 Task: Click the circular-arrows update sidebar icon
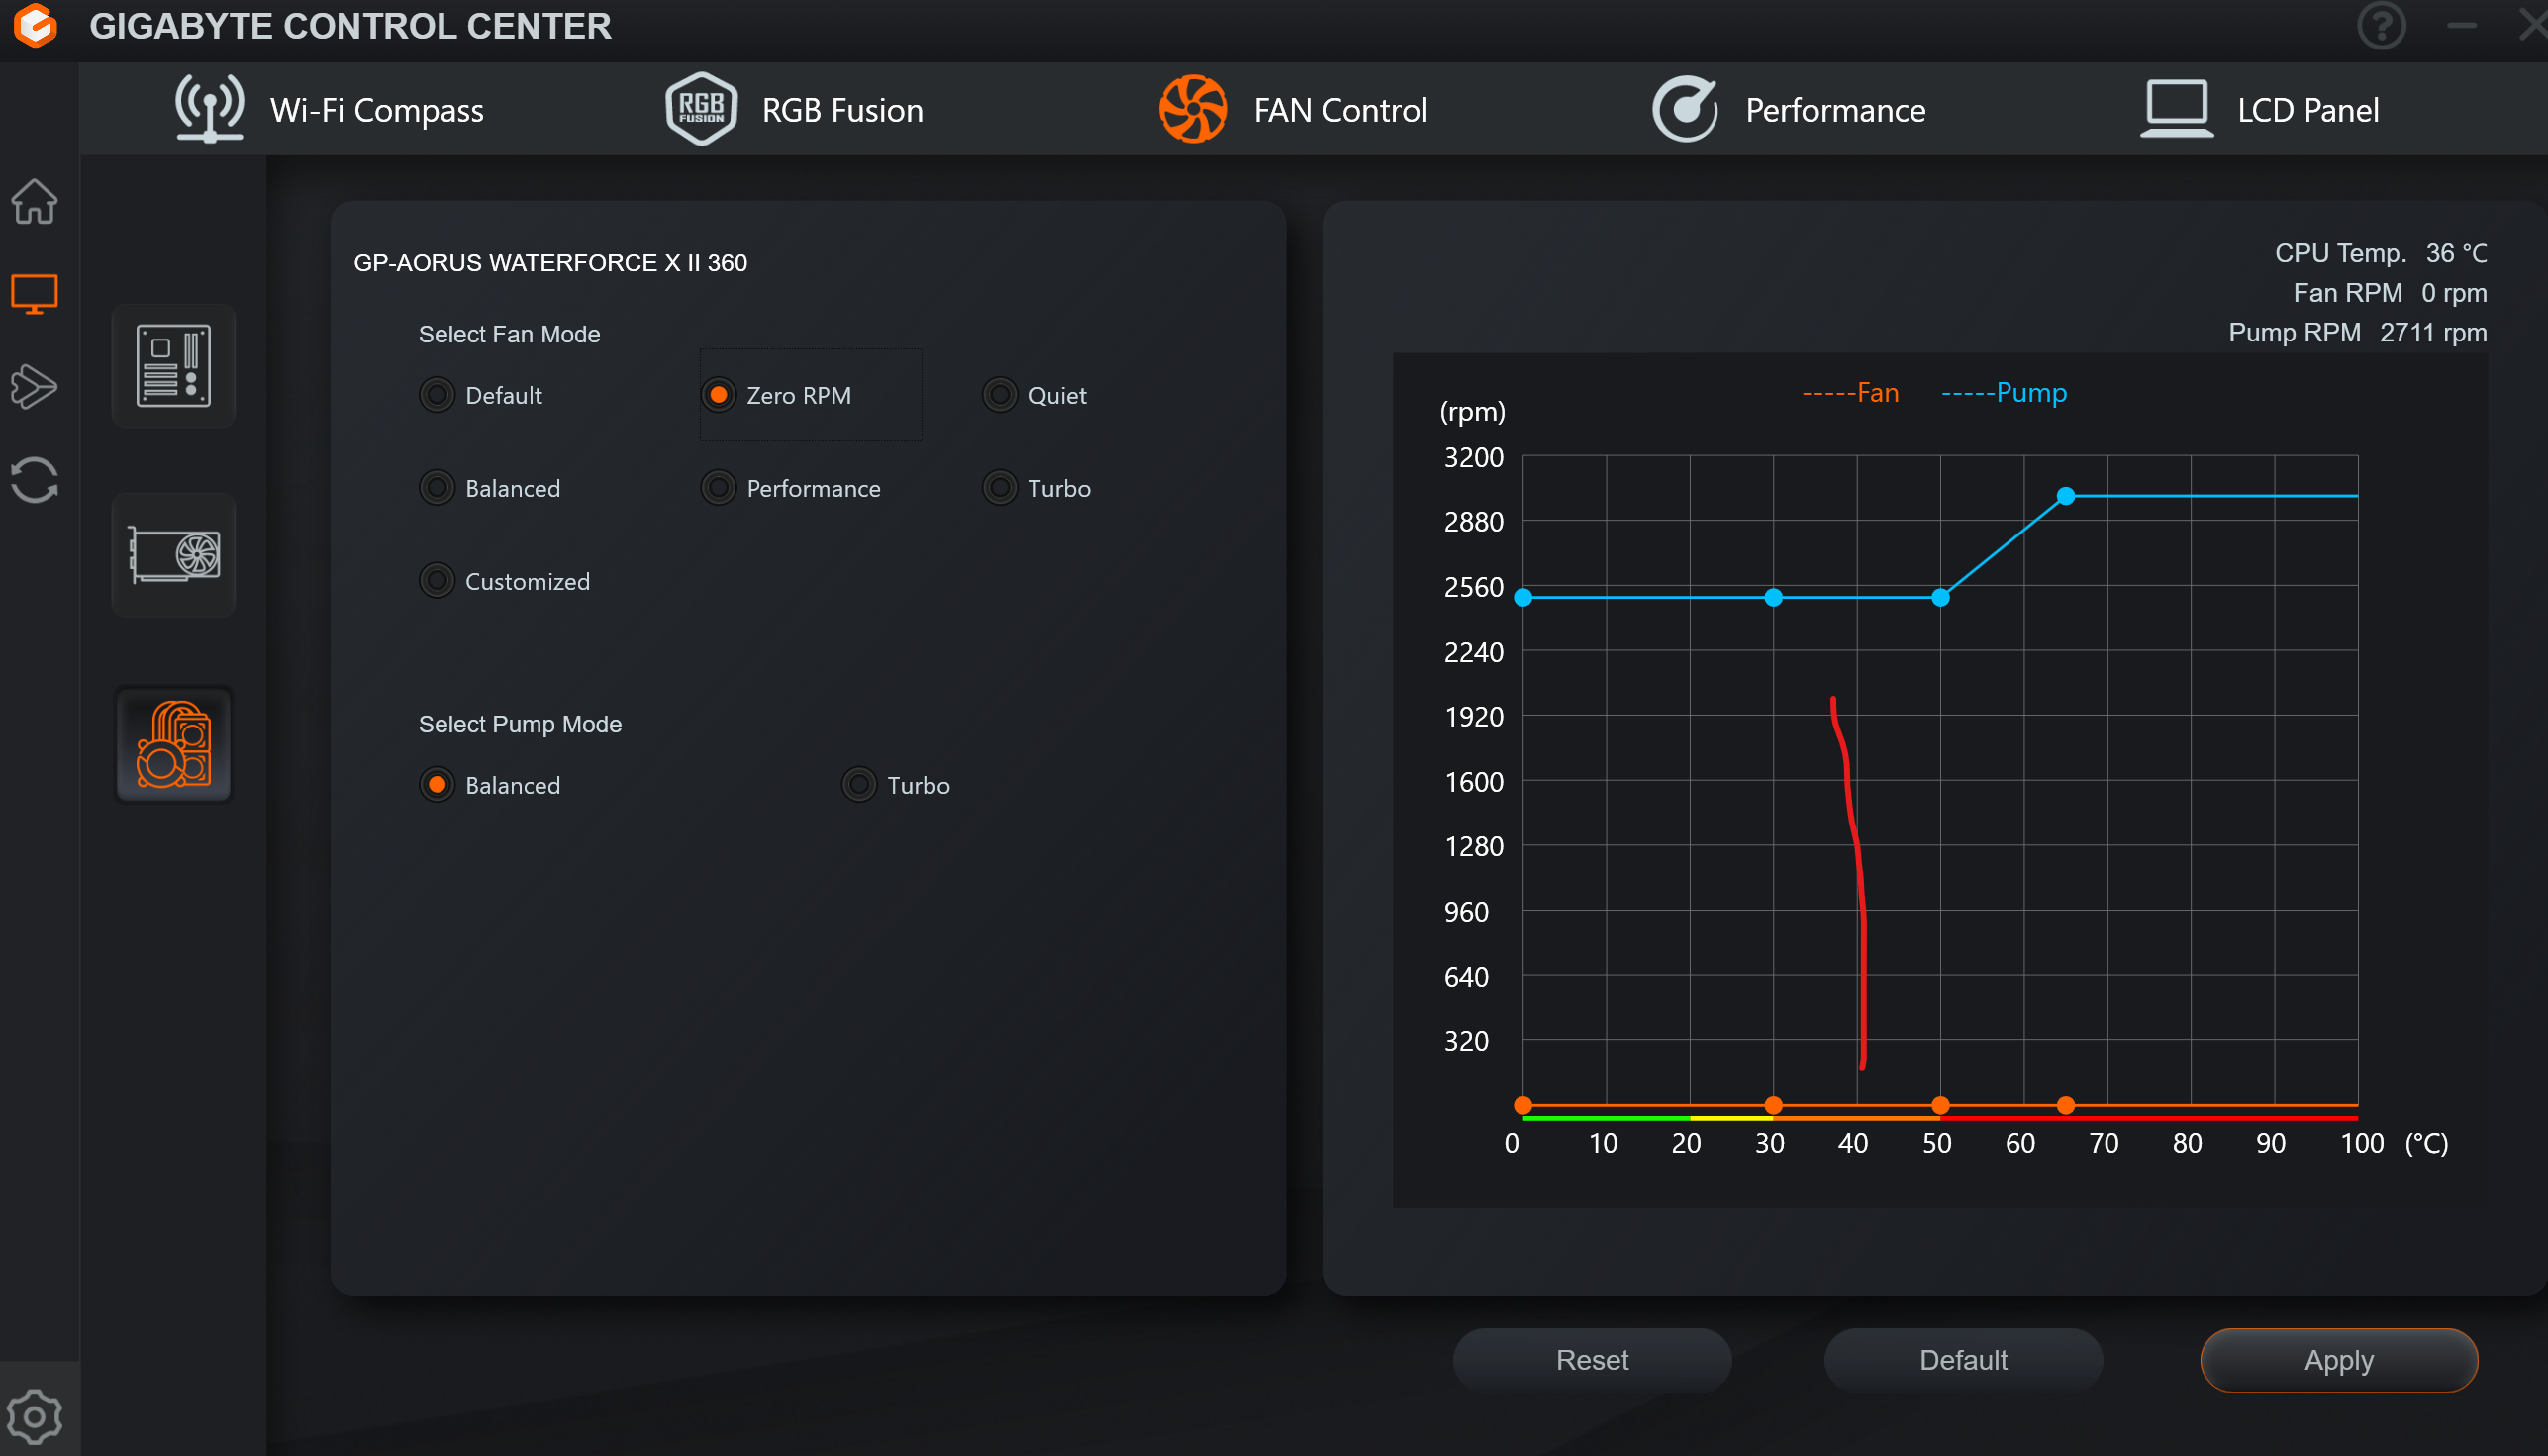pos(34,480)
